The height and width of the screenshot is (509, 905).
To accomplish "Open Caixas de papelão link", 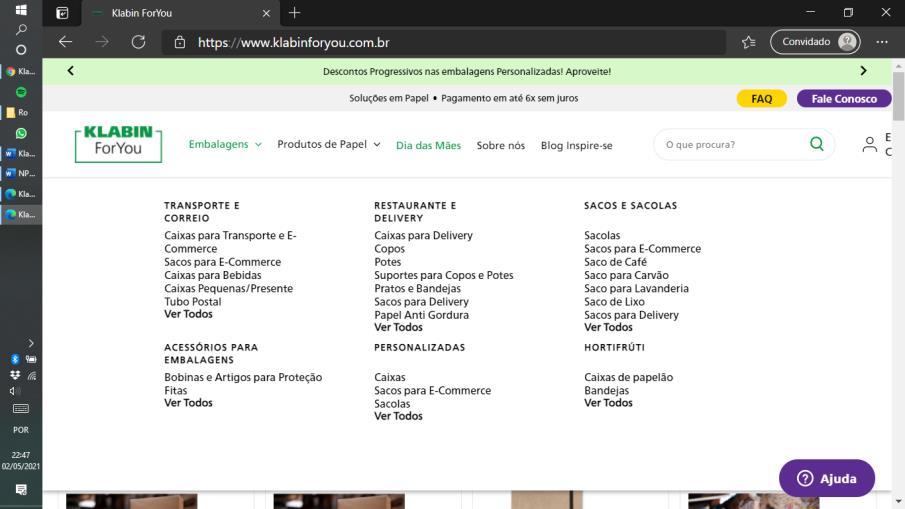I will (629, 377).
